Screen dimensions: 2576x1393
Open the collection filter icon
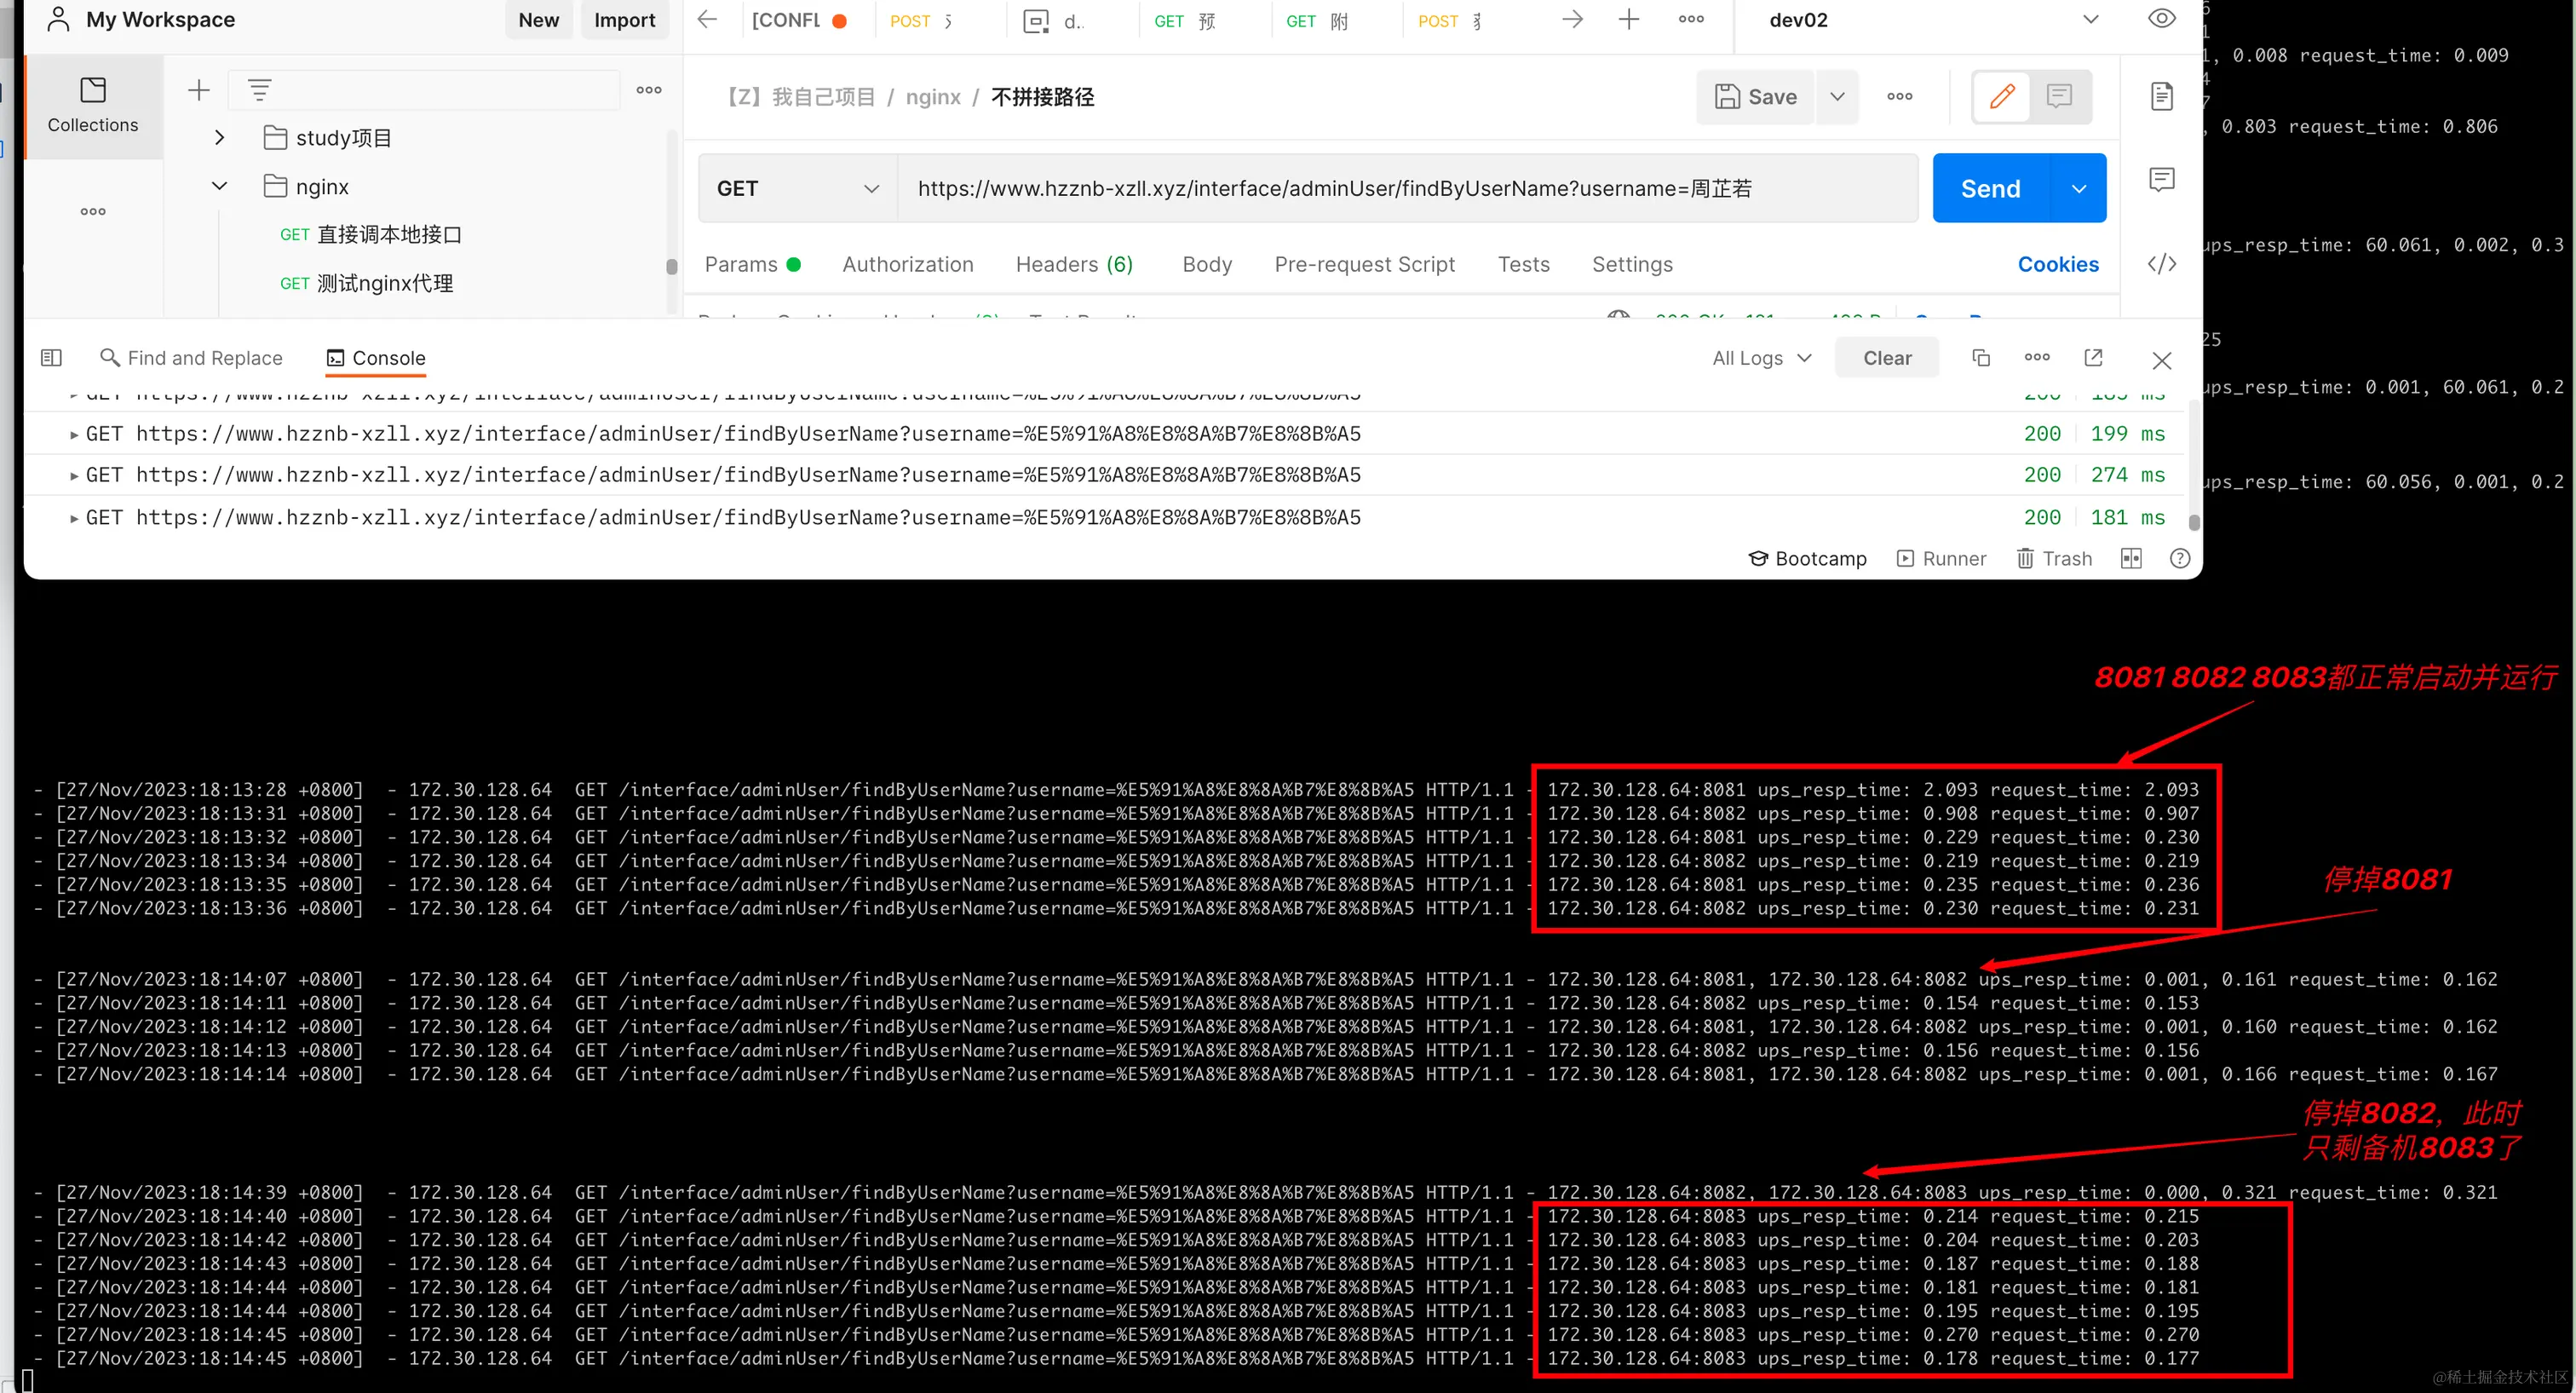[x=260, y=90]
